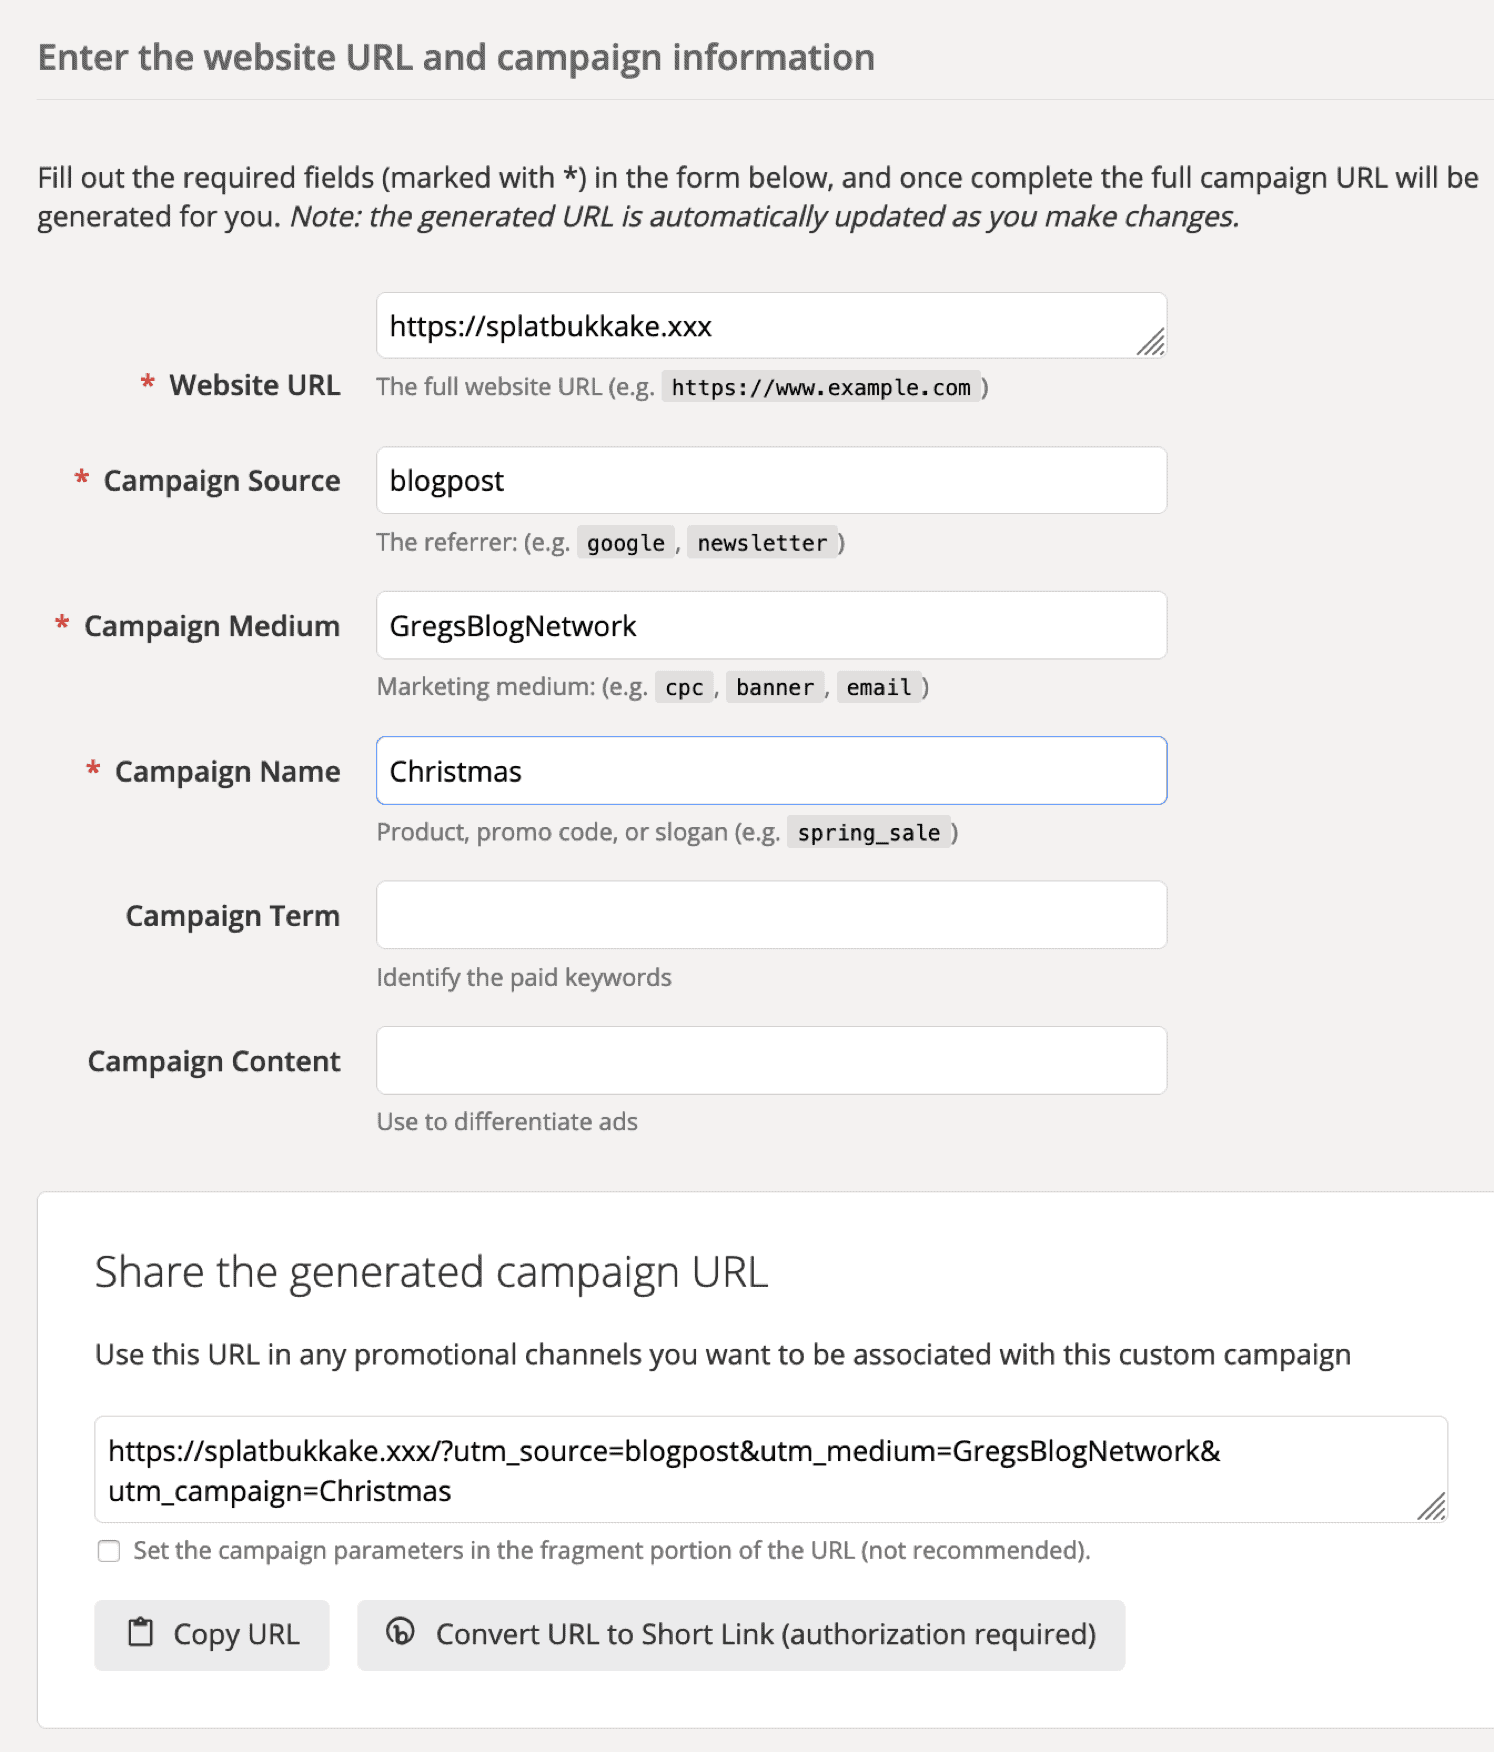Focus the empty Campaign Content input

click(x=770, y=1060)
